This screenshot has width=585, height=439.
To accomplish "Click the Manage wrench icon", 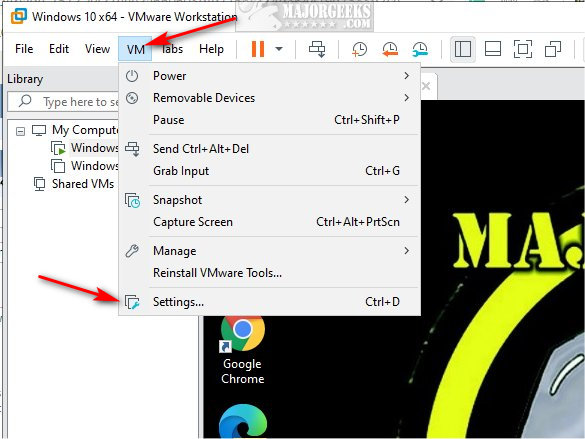I will click(x=132, y=251).
